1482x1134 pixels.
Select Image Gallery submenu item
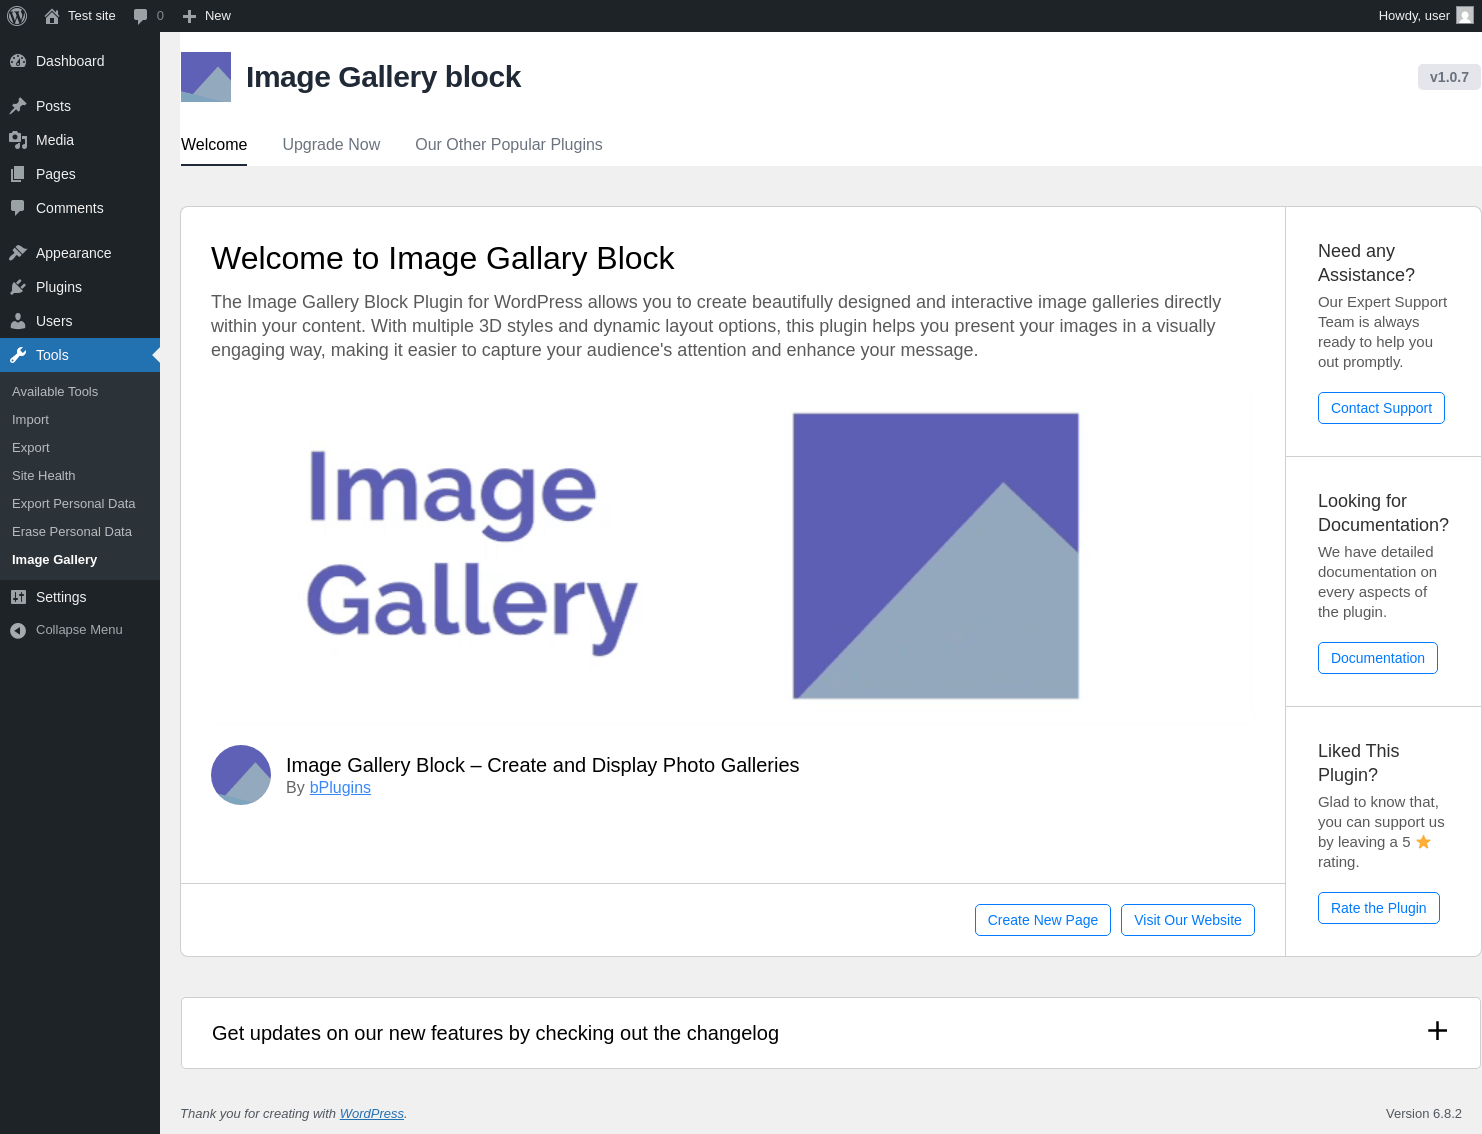point(54,560)
